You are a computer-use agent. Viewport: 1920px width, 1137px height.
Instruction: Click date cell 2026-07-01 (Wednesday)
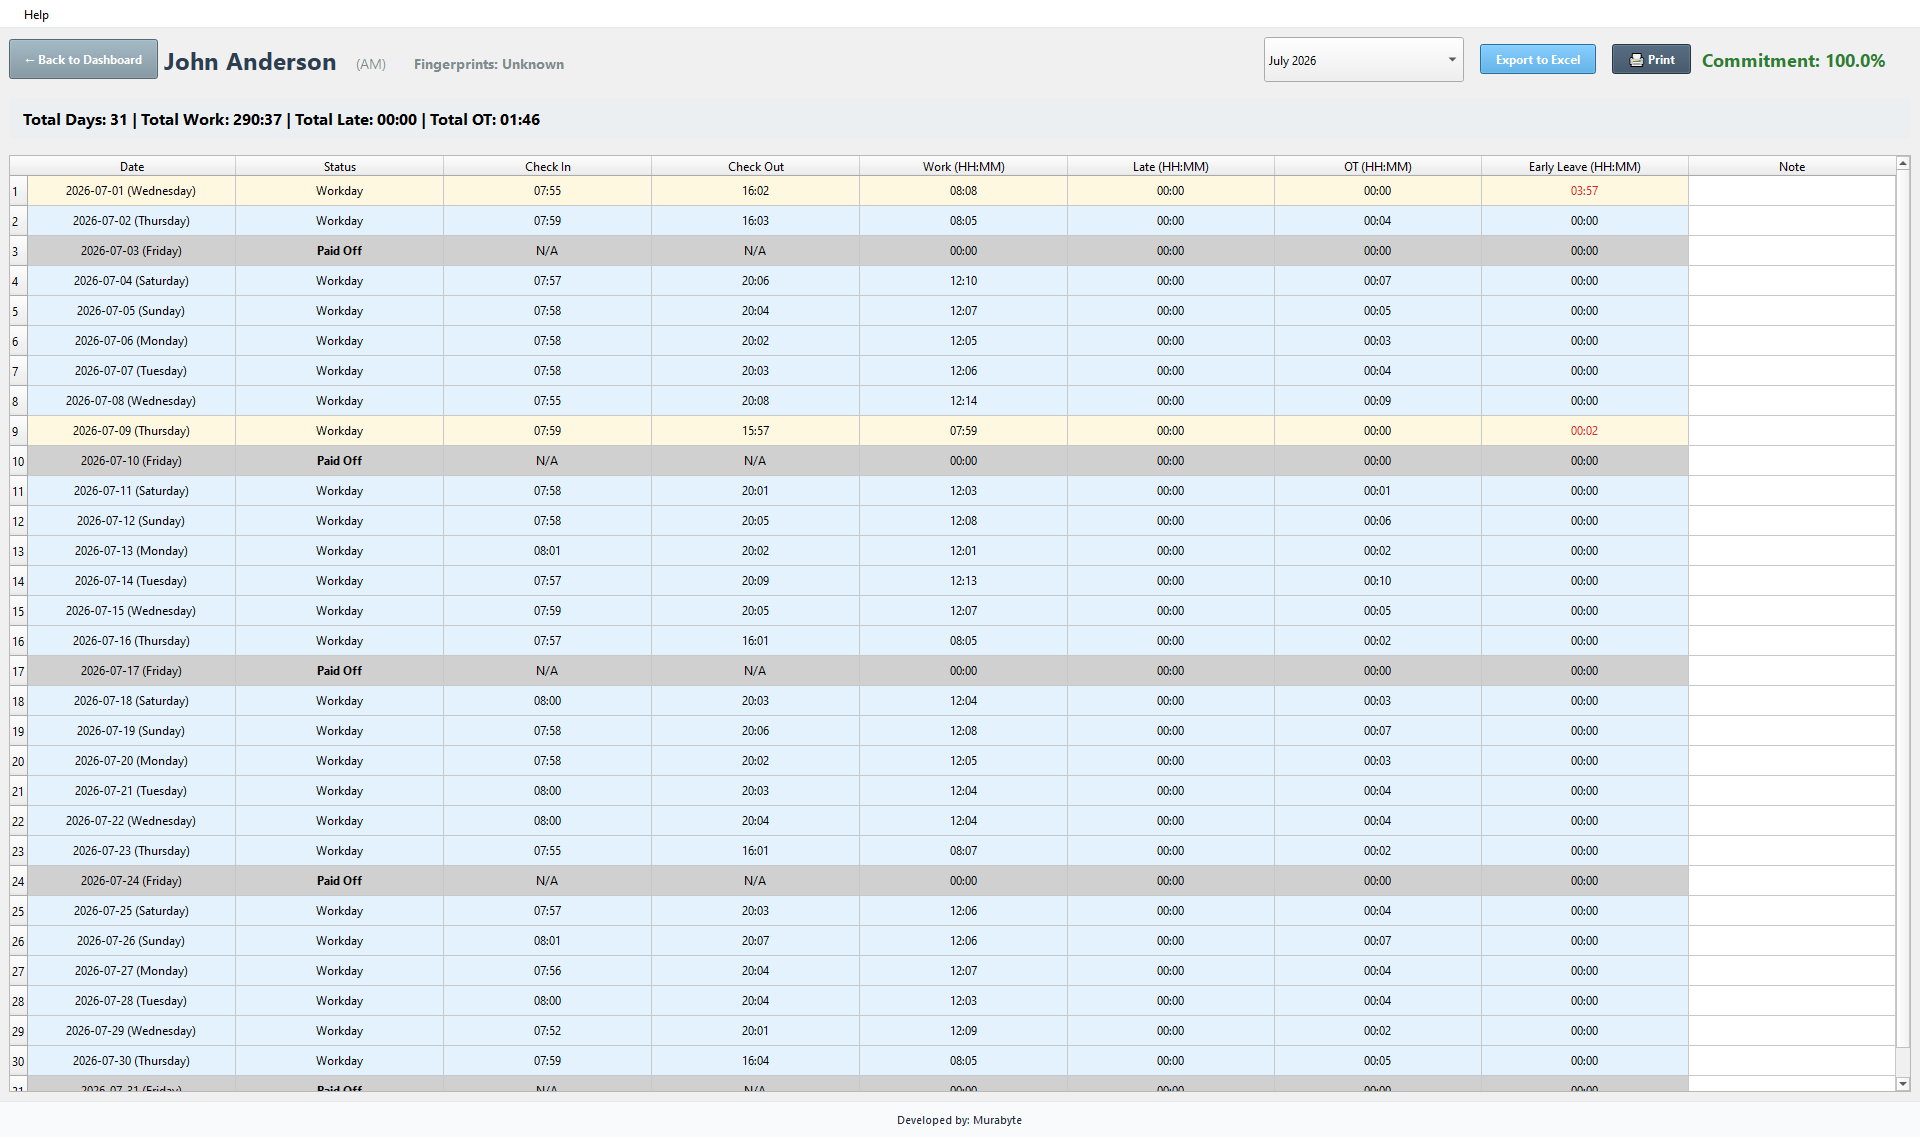(131, 191)
